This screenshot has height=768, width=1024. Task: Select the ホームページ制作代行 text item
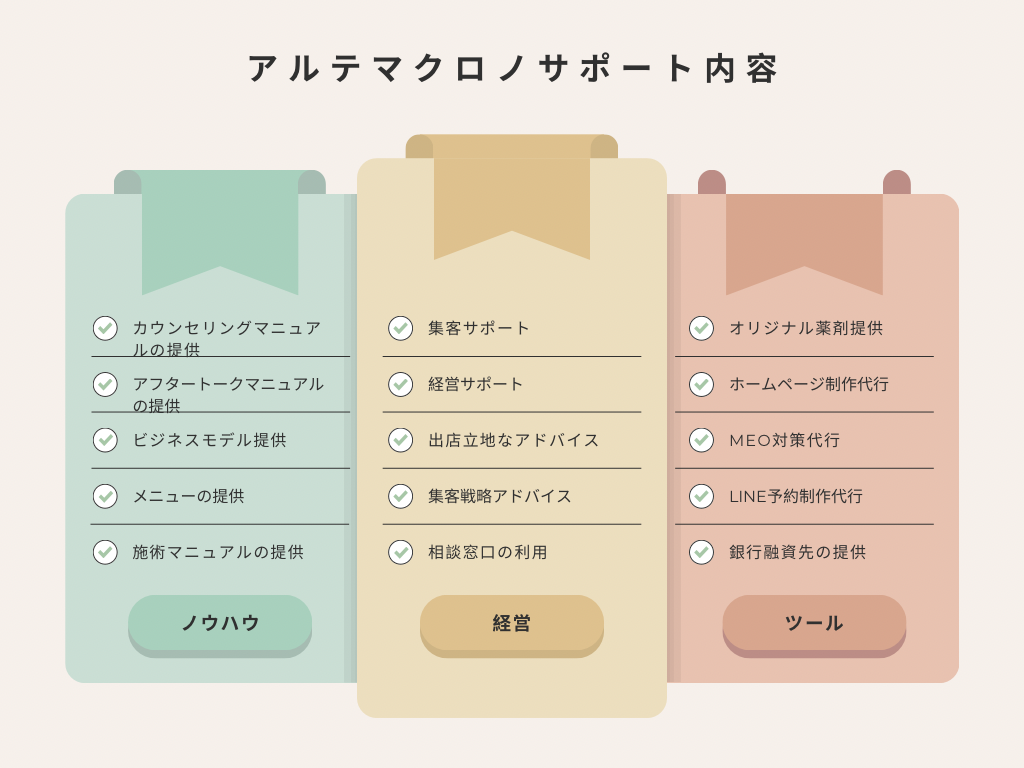click(x=808, y=384)
